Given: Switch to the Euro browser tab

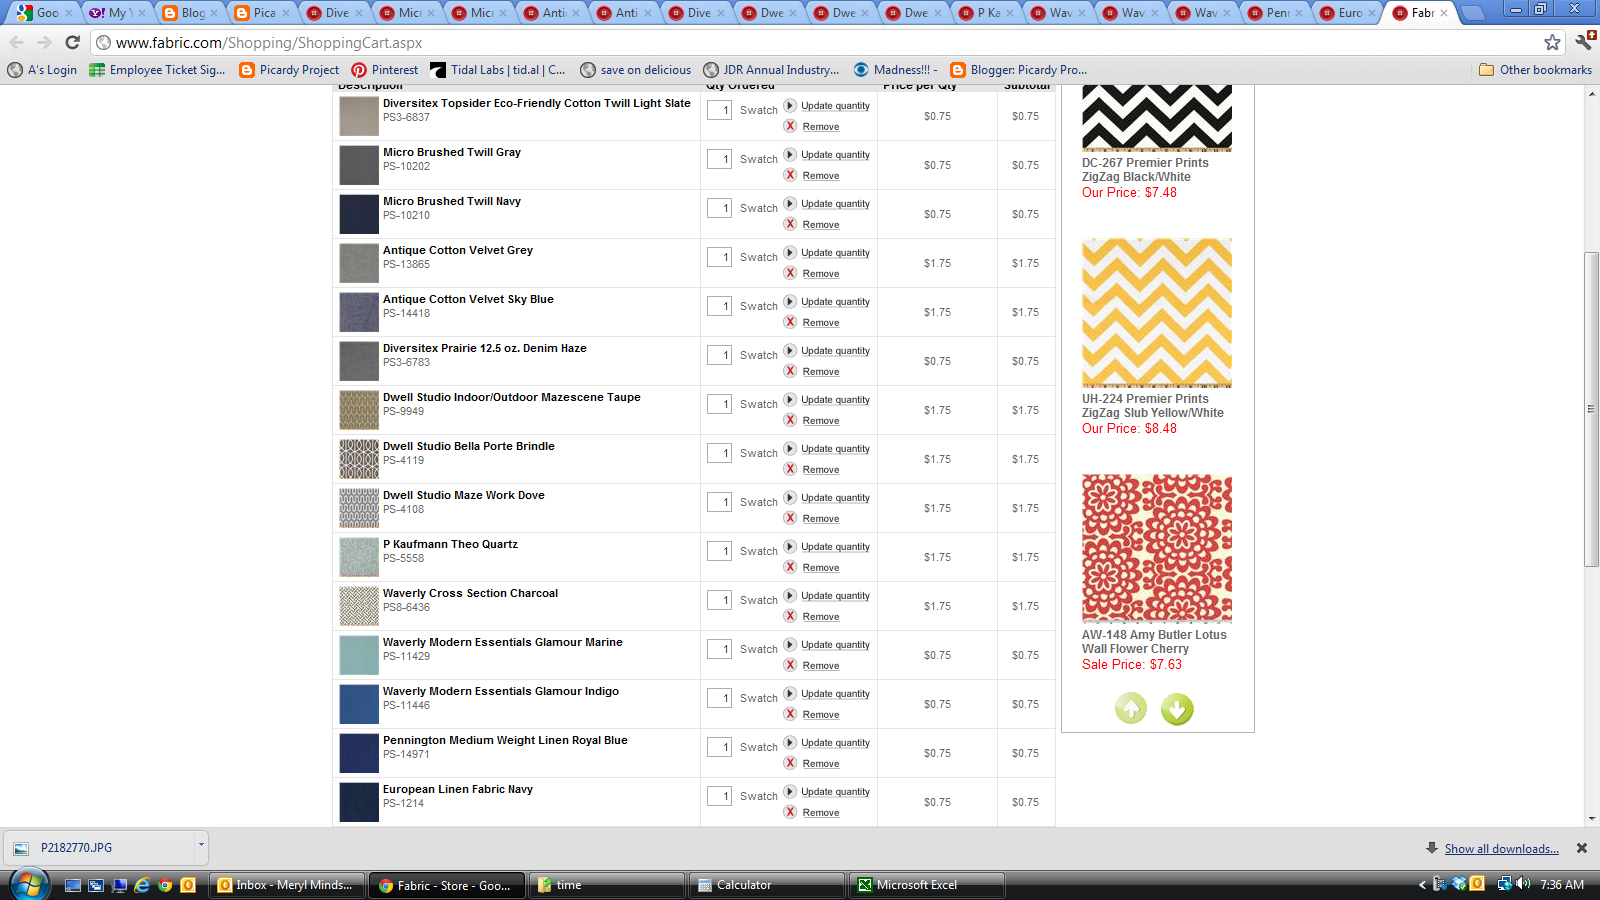Looking at the screenshot, I should [x=1345, y=13].
